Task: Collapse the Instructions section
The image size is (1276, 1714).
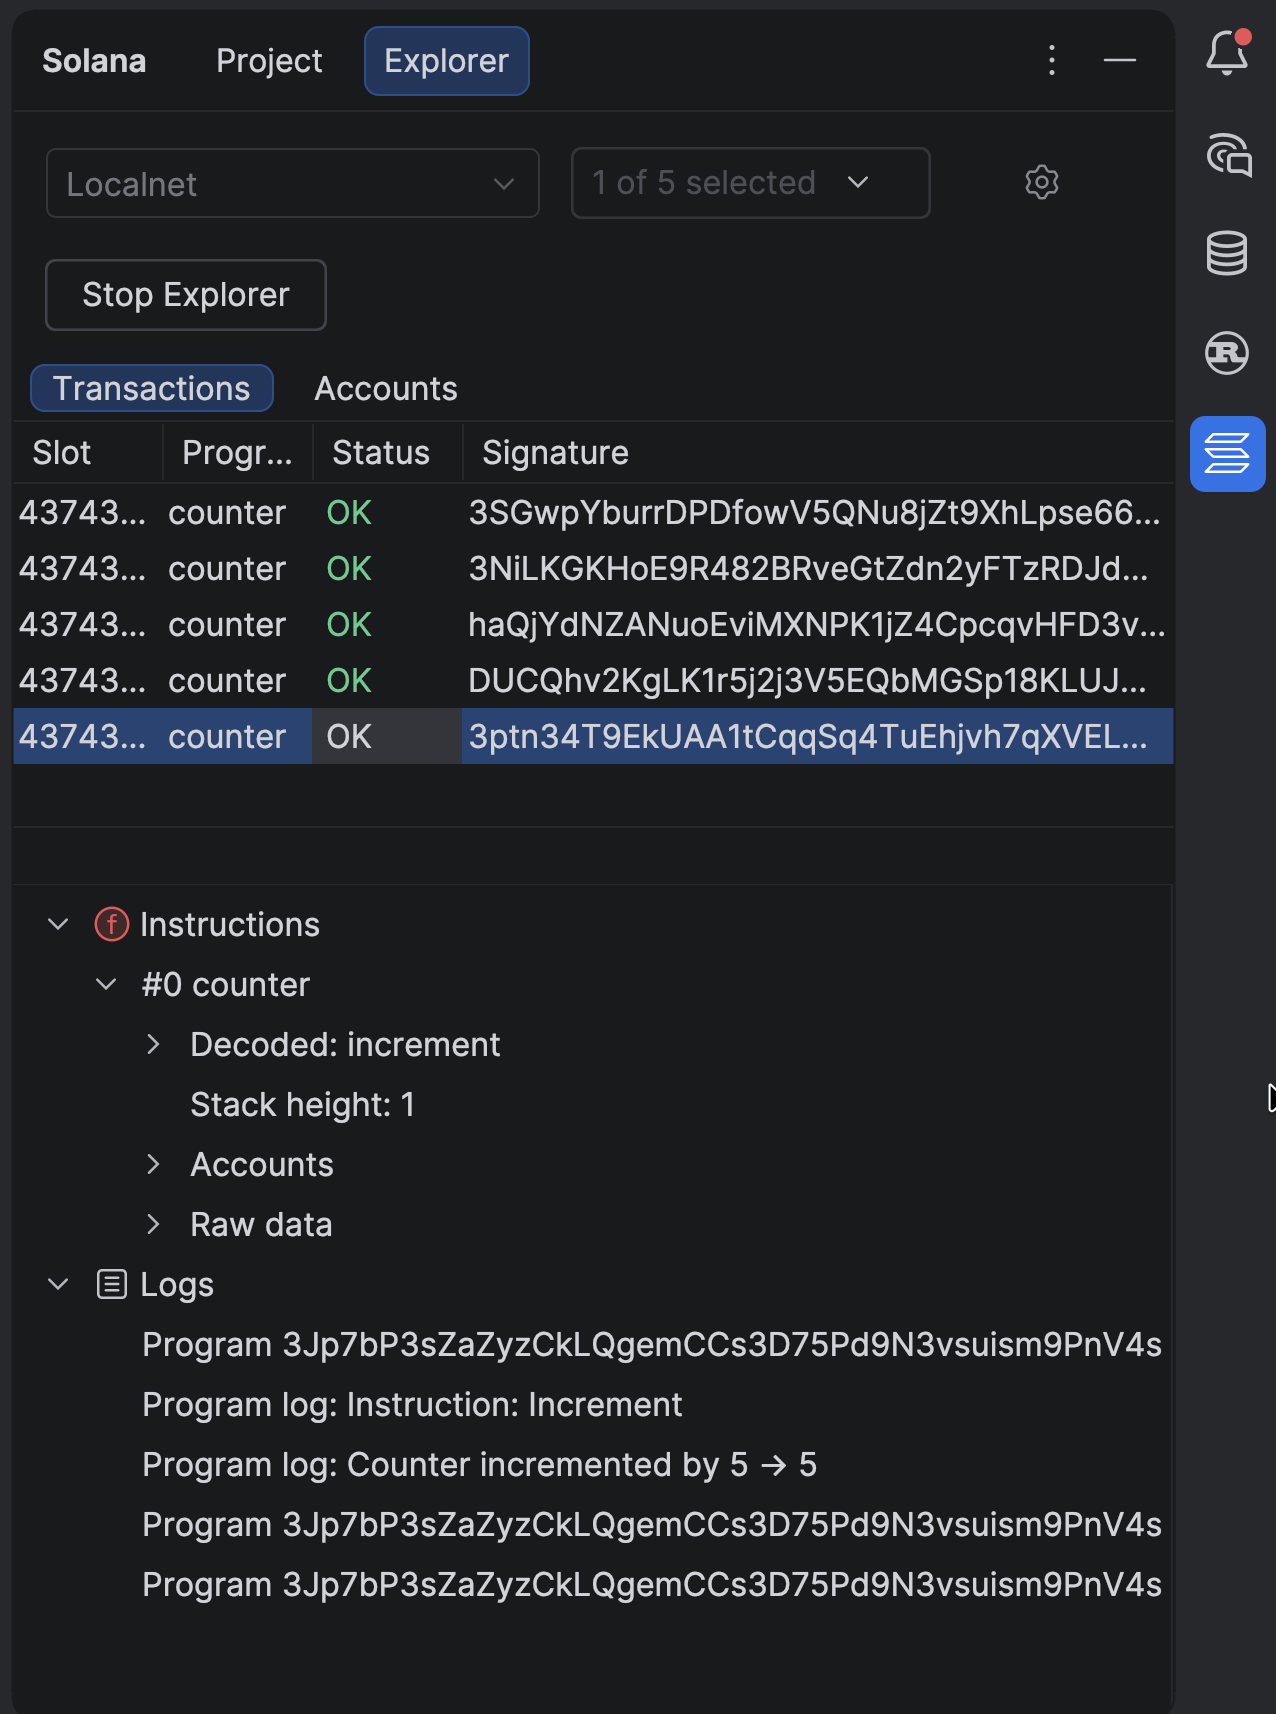Action: [59, 924]
